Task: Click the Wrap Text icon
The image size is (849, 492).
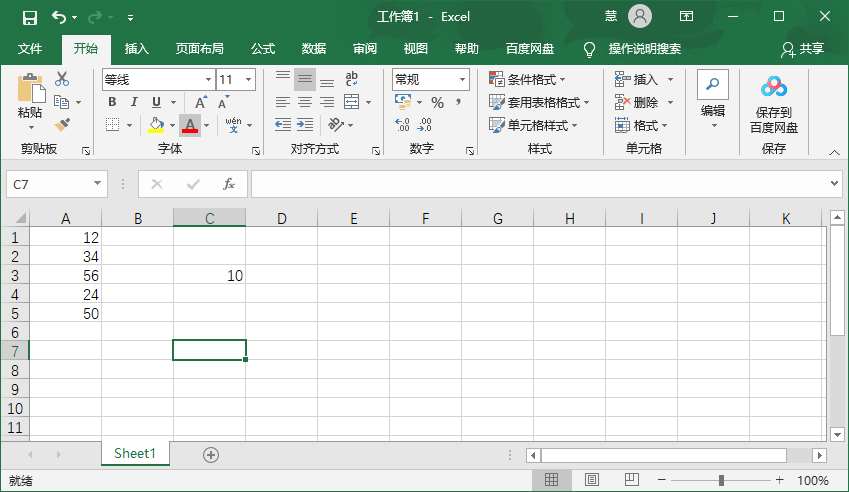Action: tap(351, 79)
